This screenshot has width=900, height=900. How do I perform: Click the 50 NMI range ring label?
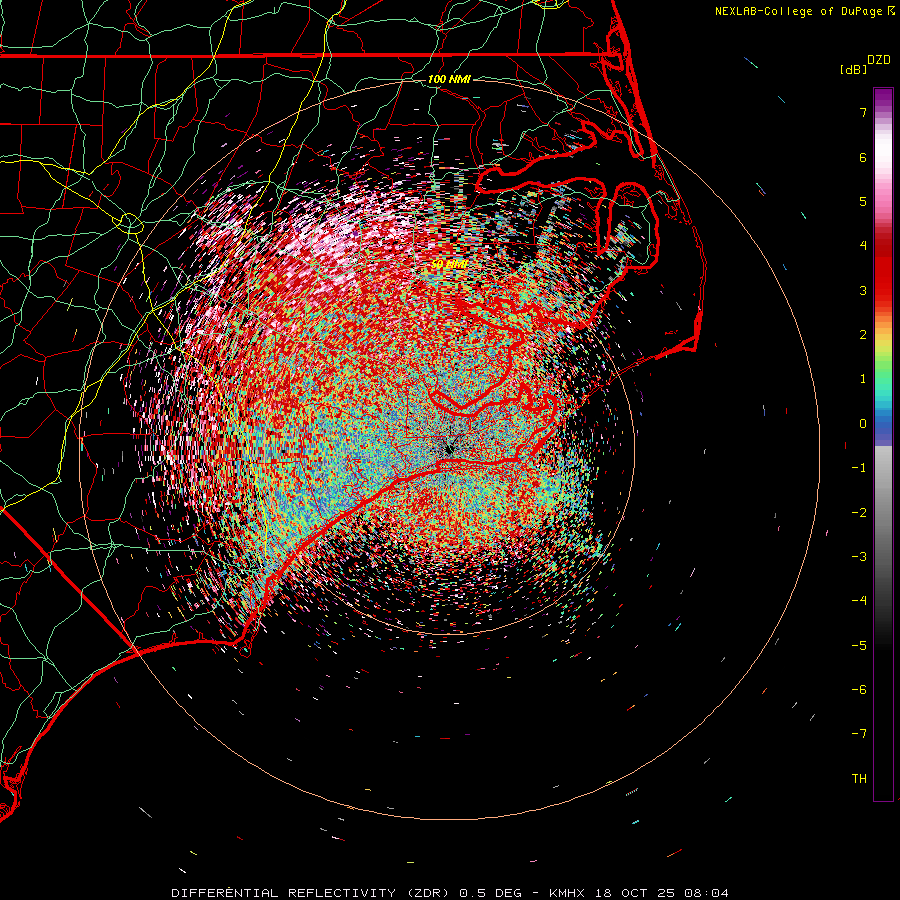pos(449,264)
